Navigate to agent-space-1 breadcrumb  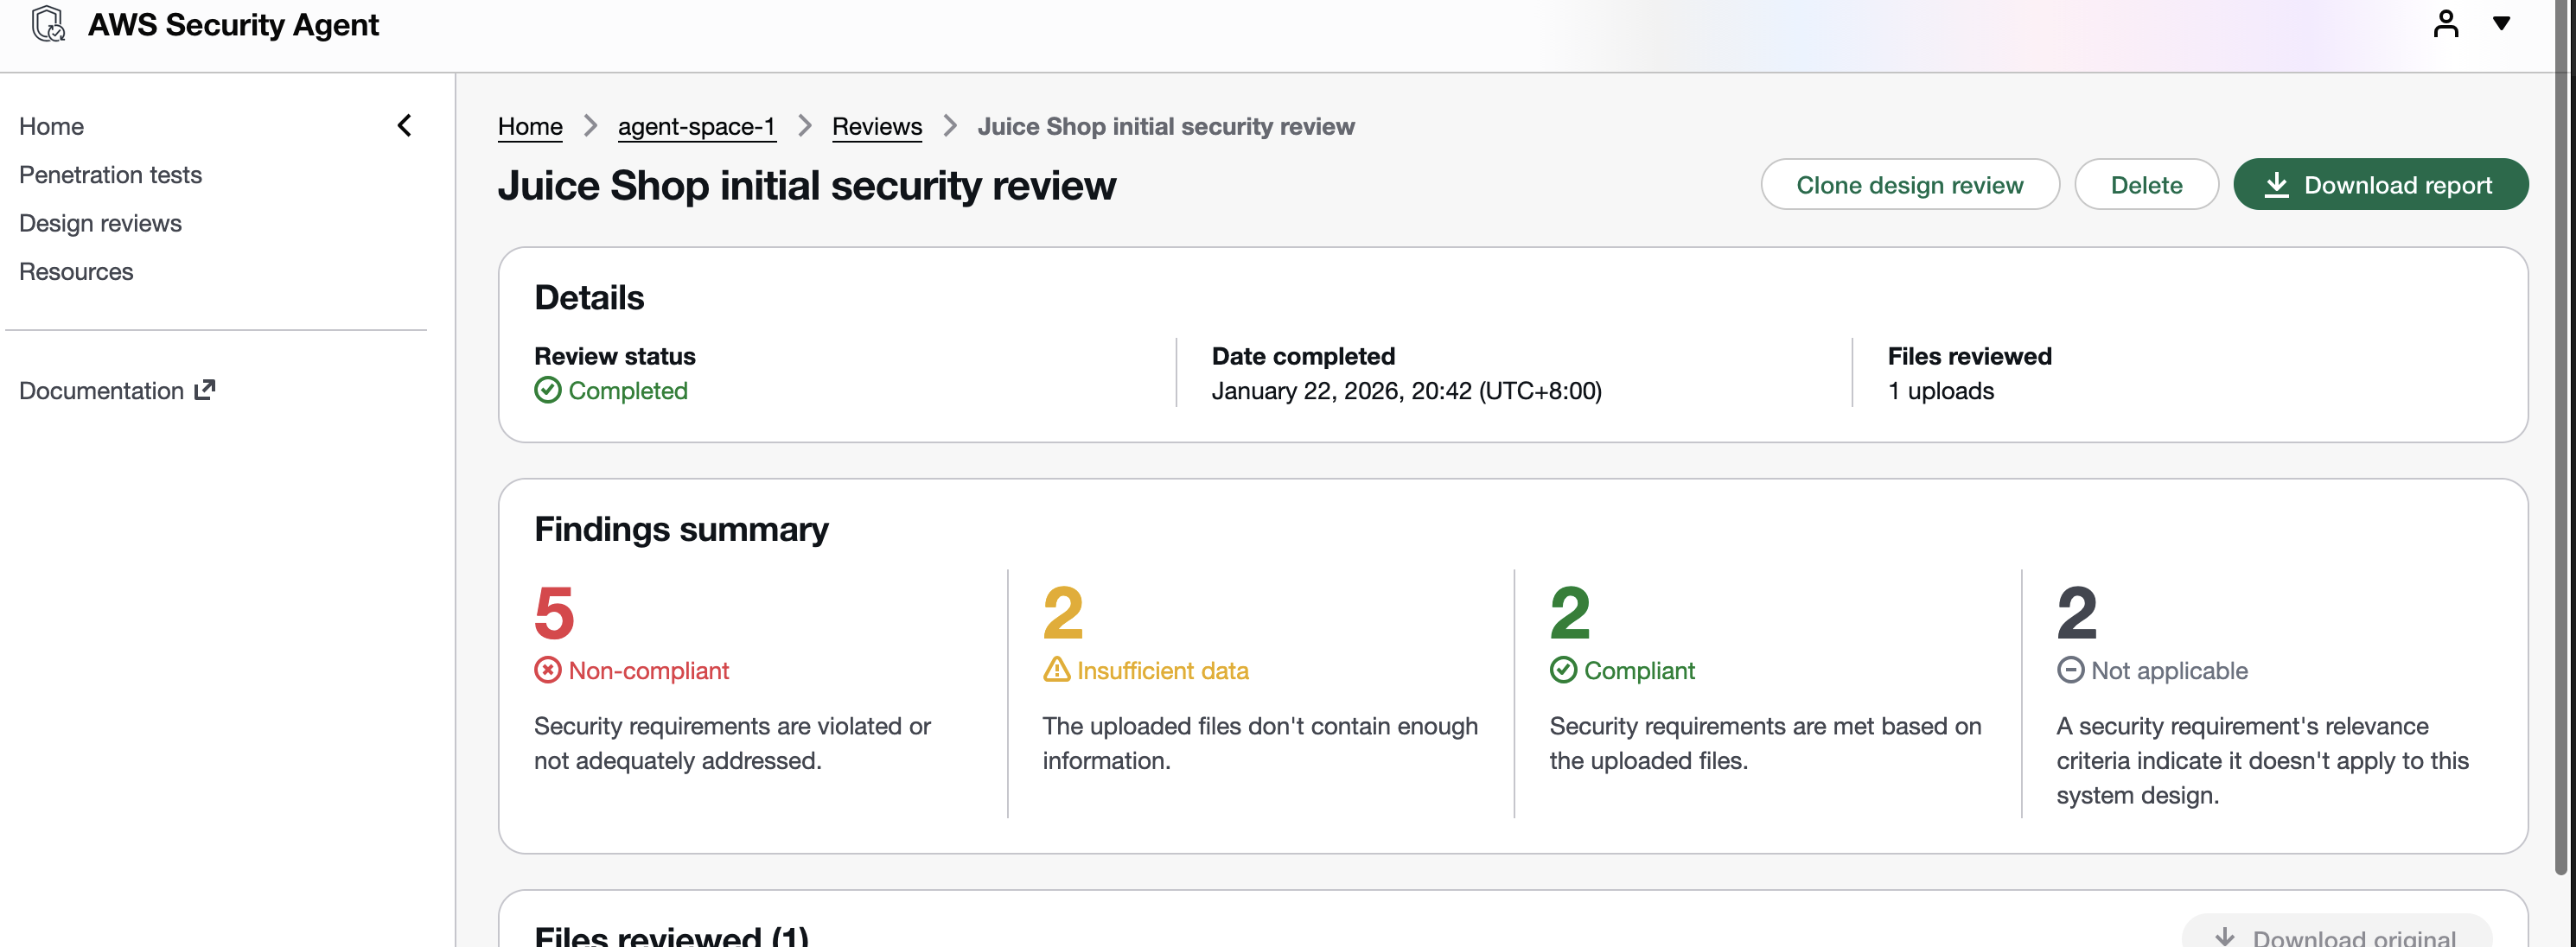tap(696, 127)
